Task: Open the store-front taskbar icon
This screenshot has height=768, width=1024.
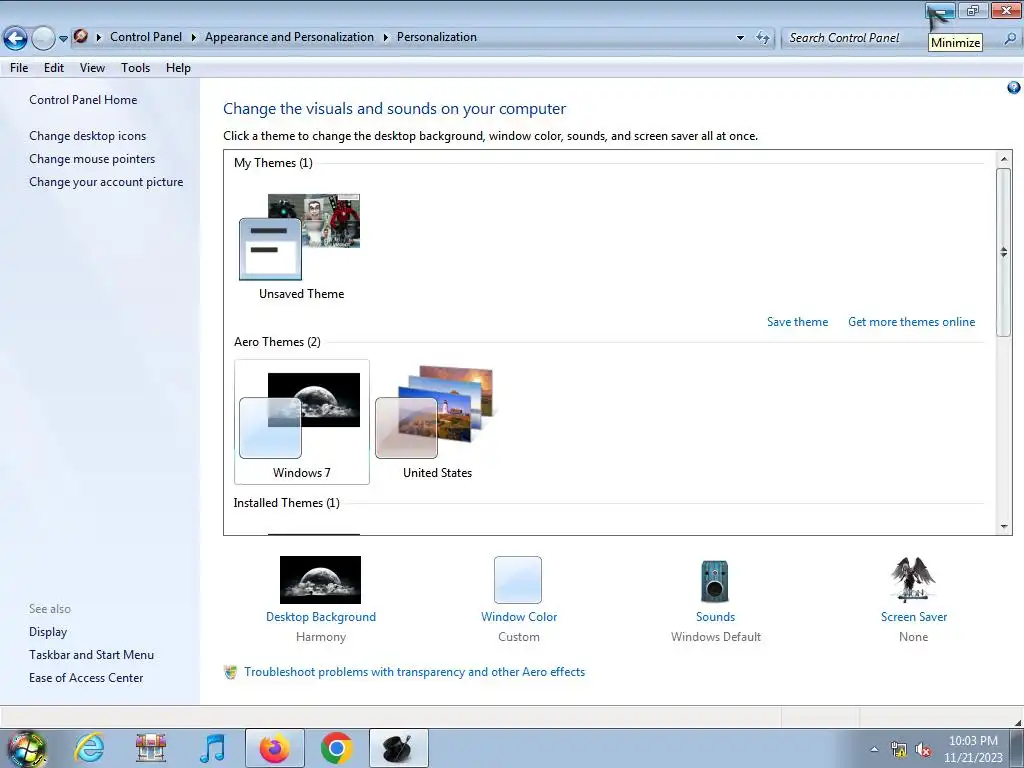Action: point(151,748)
